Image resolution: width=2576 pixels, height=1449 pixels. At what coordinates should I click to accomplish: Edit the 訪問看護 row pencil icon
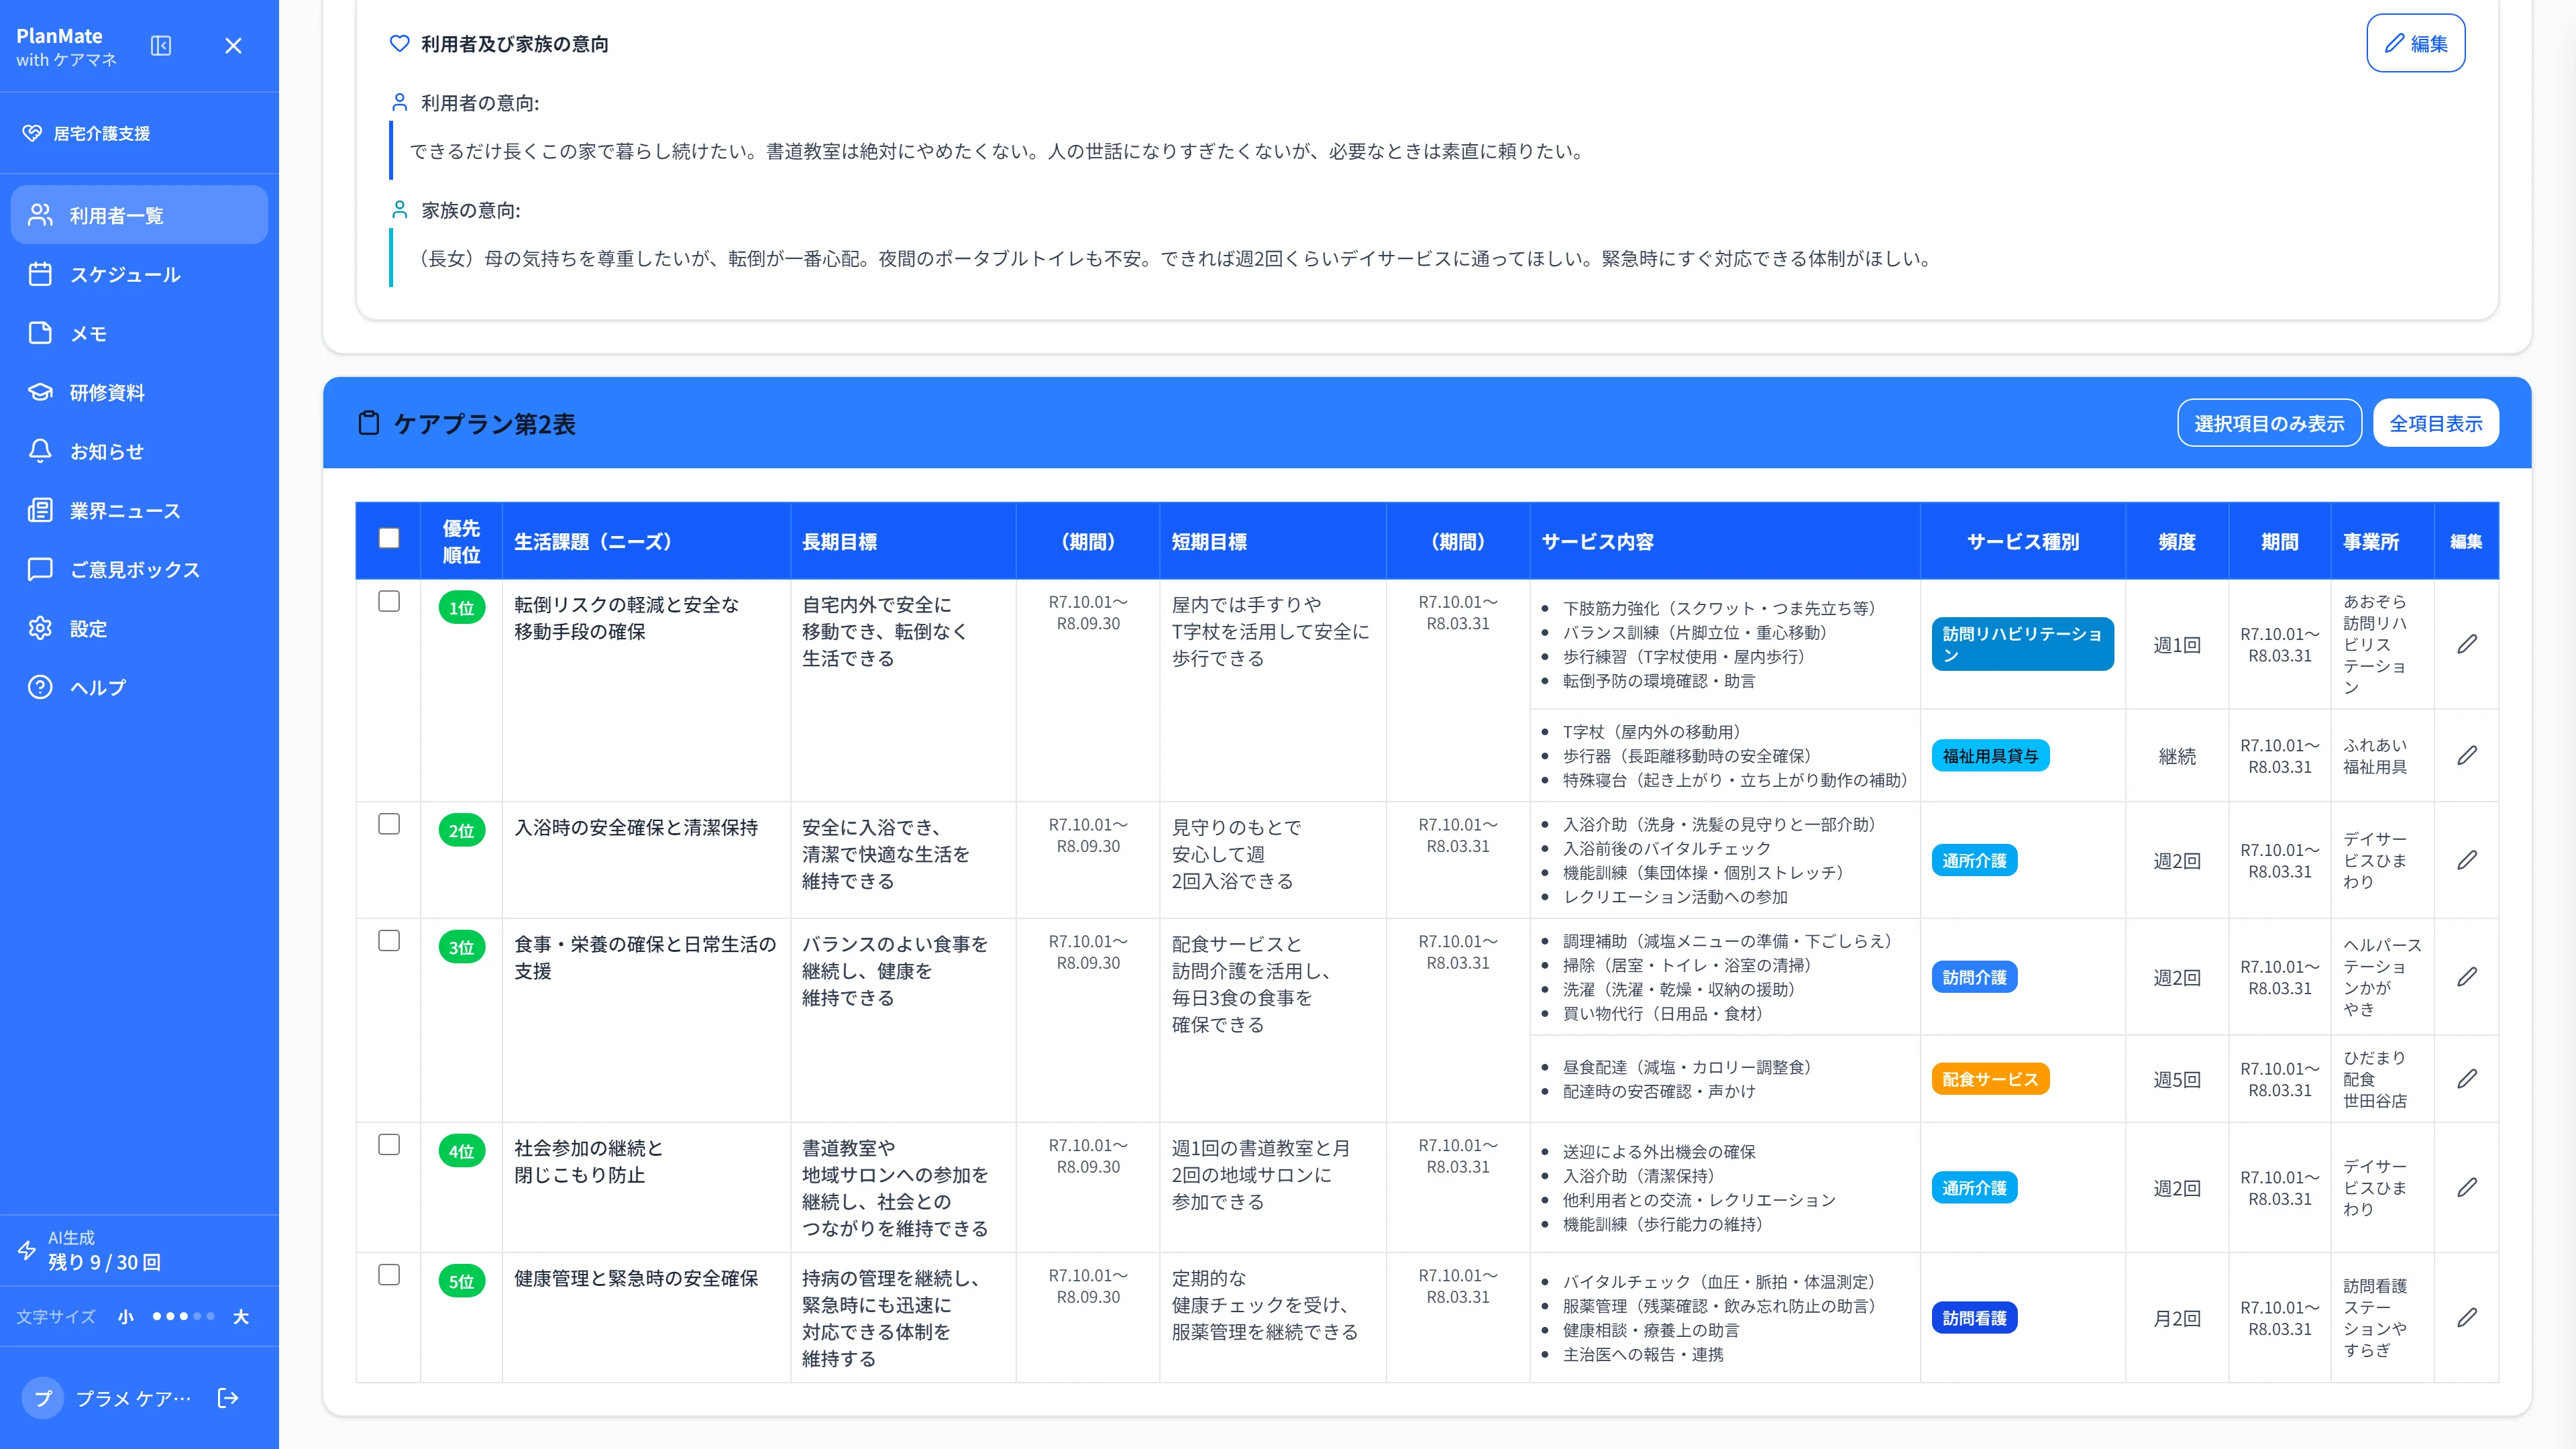(2467, 1317)
